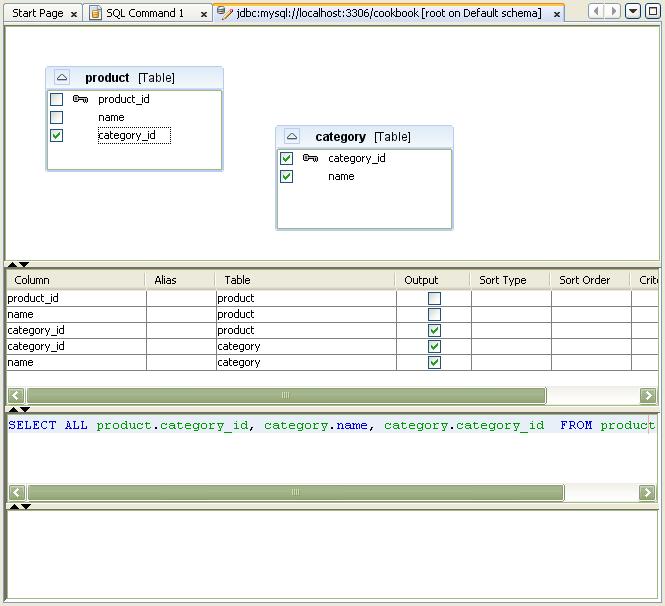
Task: Click grid scrollbar left arrow
Action: point(16,395)
